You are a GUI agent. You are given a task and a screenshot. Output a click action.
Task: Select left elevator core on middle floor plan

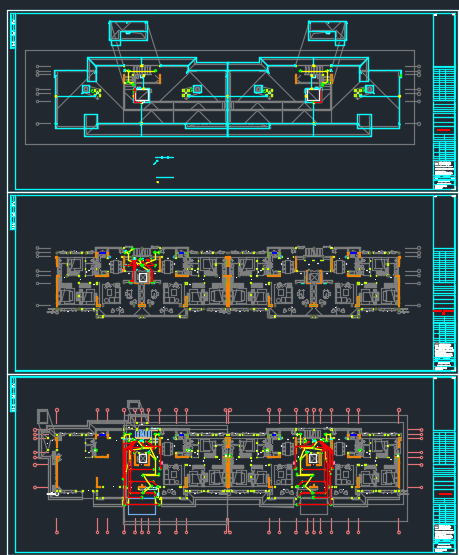coord(143,278)
